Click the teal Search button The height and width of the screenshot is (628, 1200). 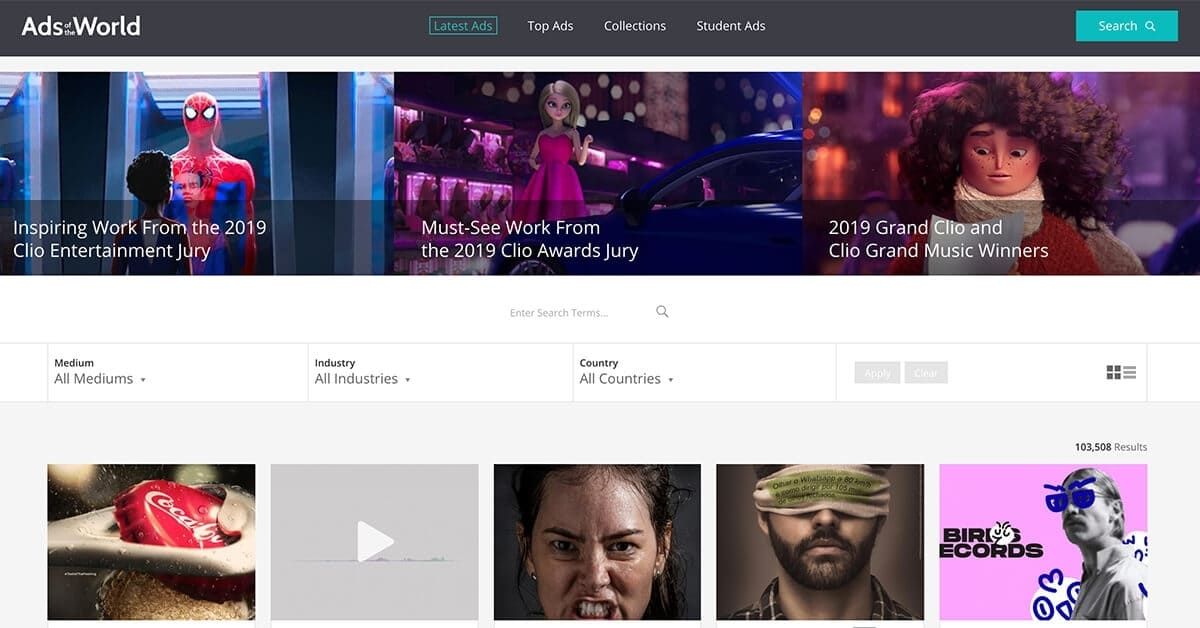1127,26
